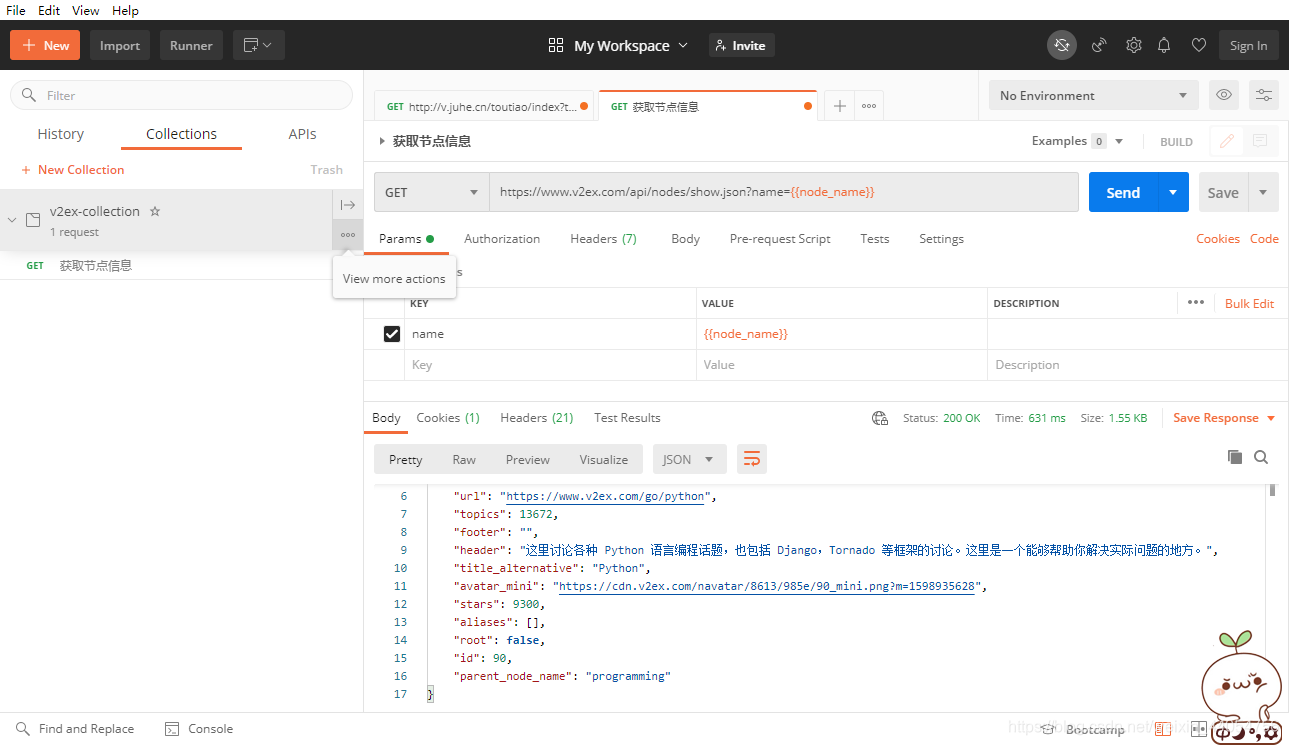Click the request URL input field

(784, 192)
